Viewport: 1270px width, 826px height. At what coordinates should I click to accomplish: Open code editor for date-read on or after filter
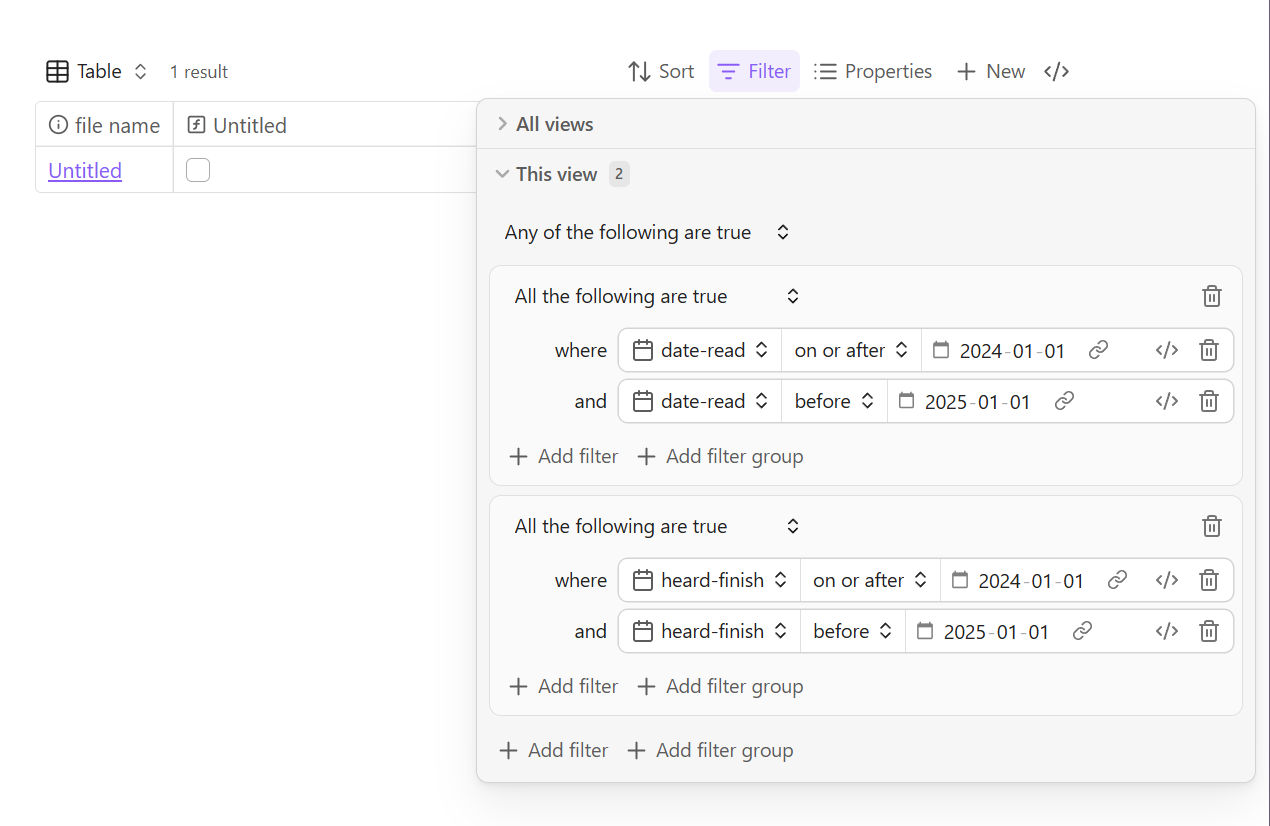point(1166,350)
